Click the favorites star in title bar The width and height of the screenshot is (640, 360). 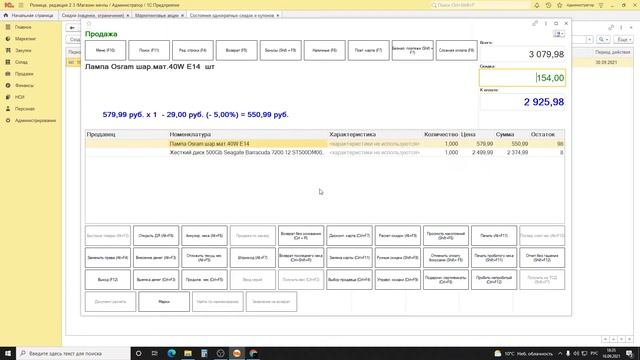[x=560, y=5]
